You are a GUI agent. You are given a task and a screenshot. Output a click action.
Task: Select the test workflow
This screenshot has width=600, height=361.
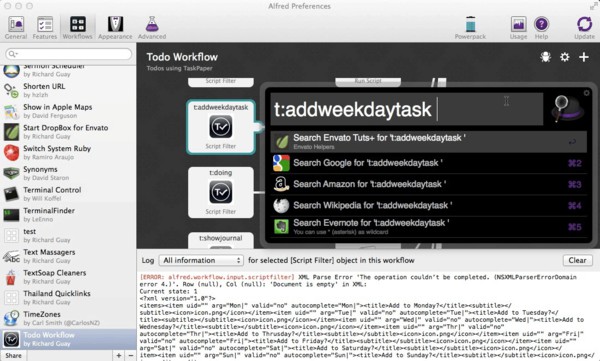[68, 235]
